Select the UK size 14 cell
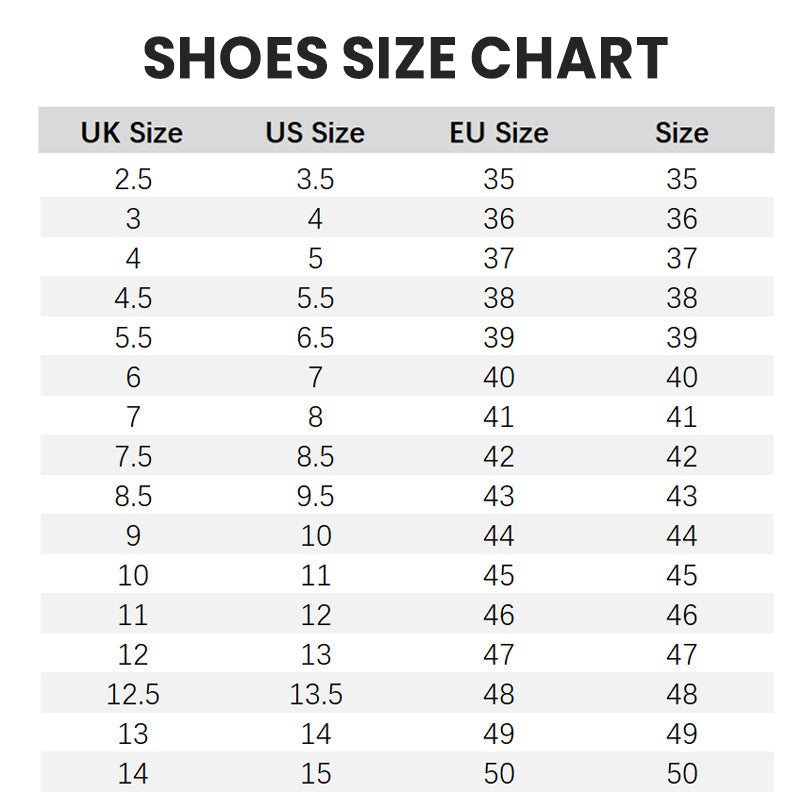Screen dimensions: 800x800 click(133, 774)
